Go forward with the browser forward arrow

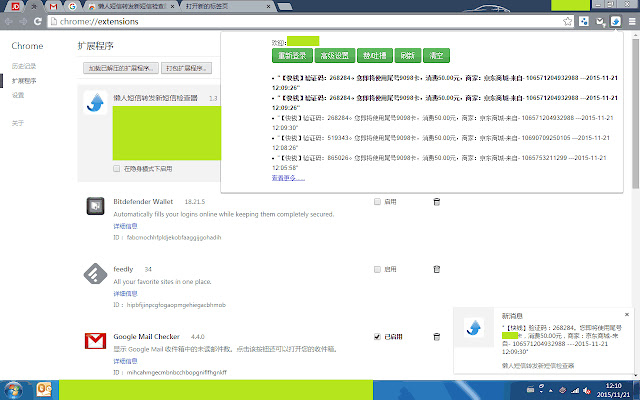point(23,21)
